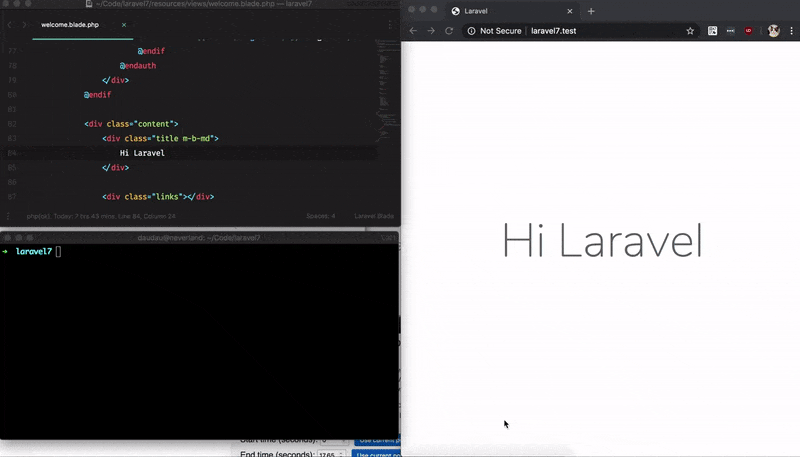Click the terminal prompt laravel7
Screen dimensions: 800x457
(34, 251)
